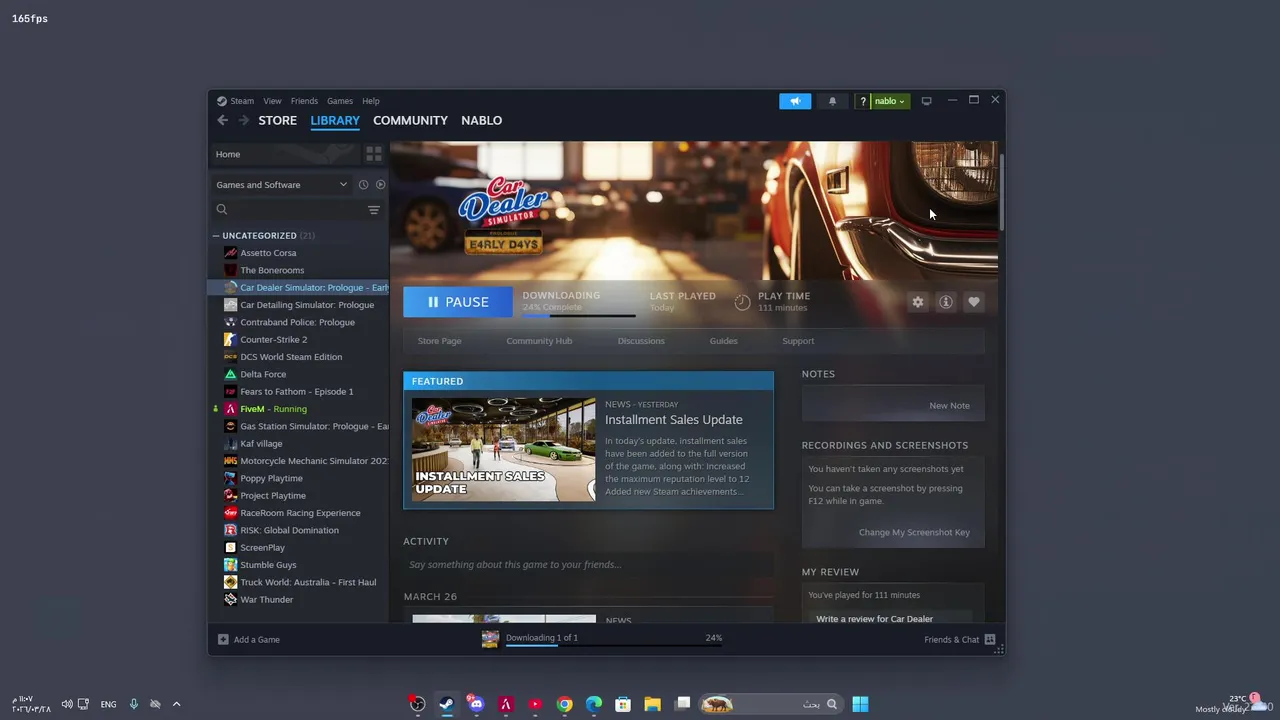Open the Steam menu
Screen dimensions: 1280x720
pos(242,101)
